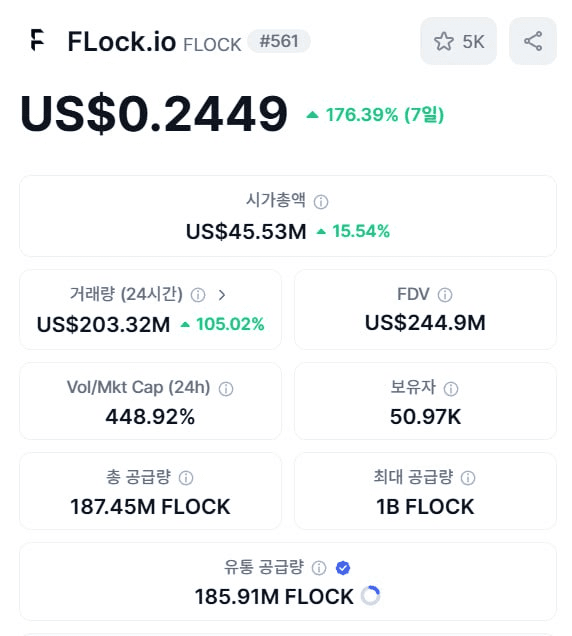Click the info icon beside 보유자
The width and height of the screenshot is (572, 636).
click(x=451, y=389)
